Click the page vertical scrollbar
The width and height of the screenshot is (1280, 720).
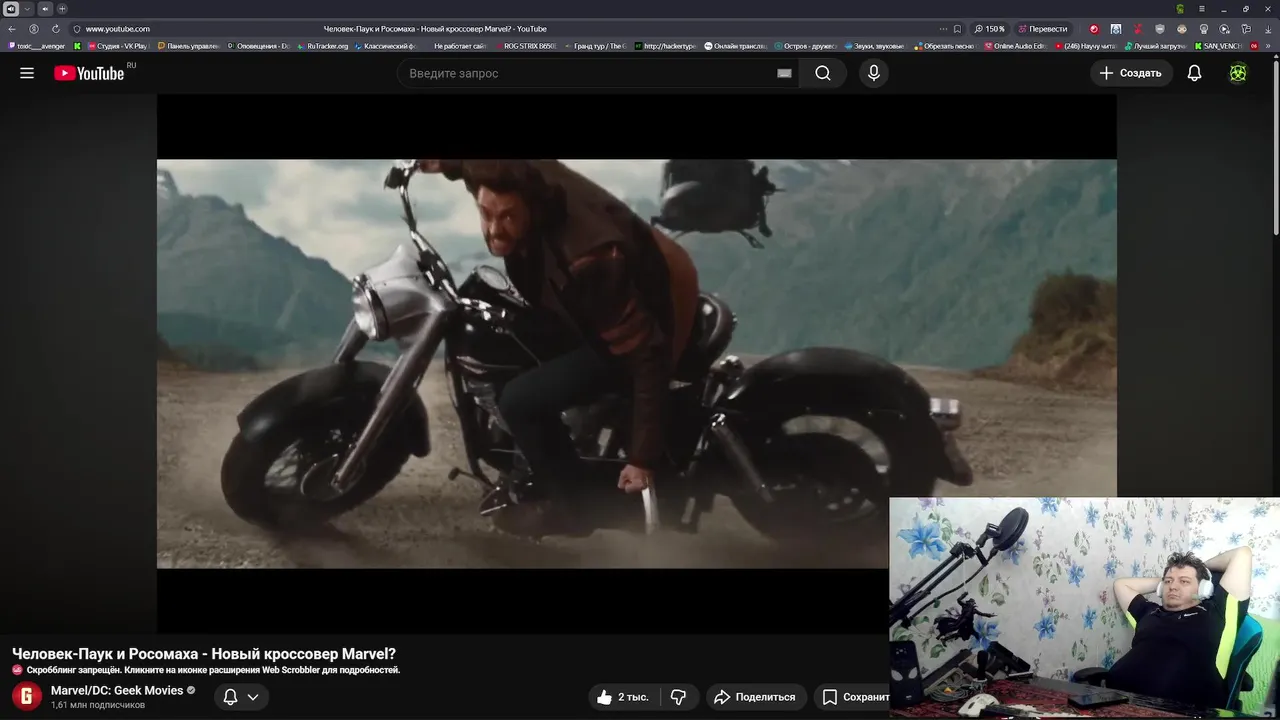[1275, 150]
